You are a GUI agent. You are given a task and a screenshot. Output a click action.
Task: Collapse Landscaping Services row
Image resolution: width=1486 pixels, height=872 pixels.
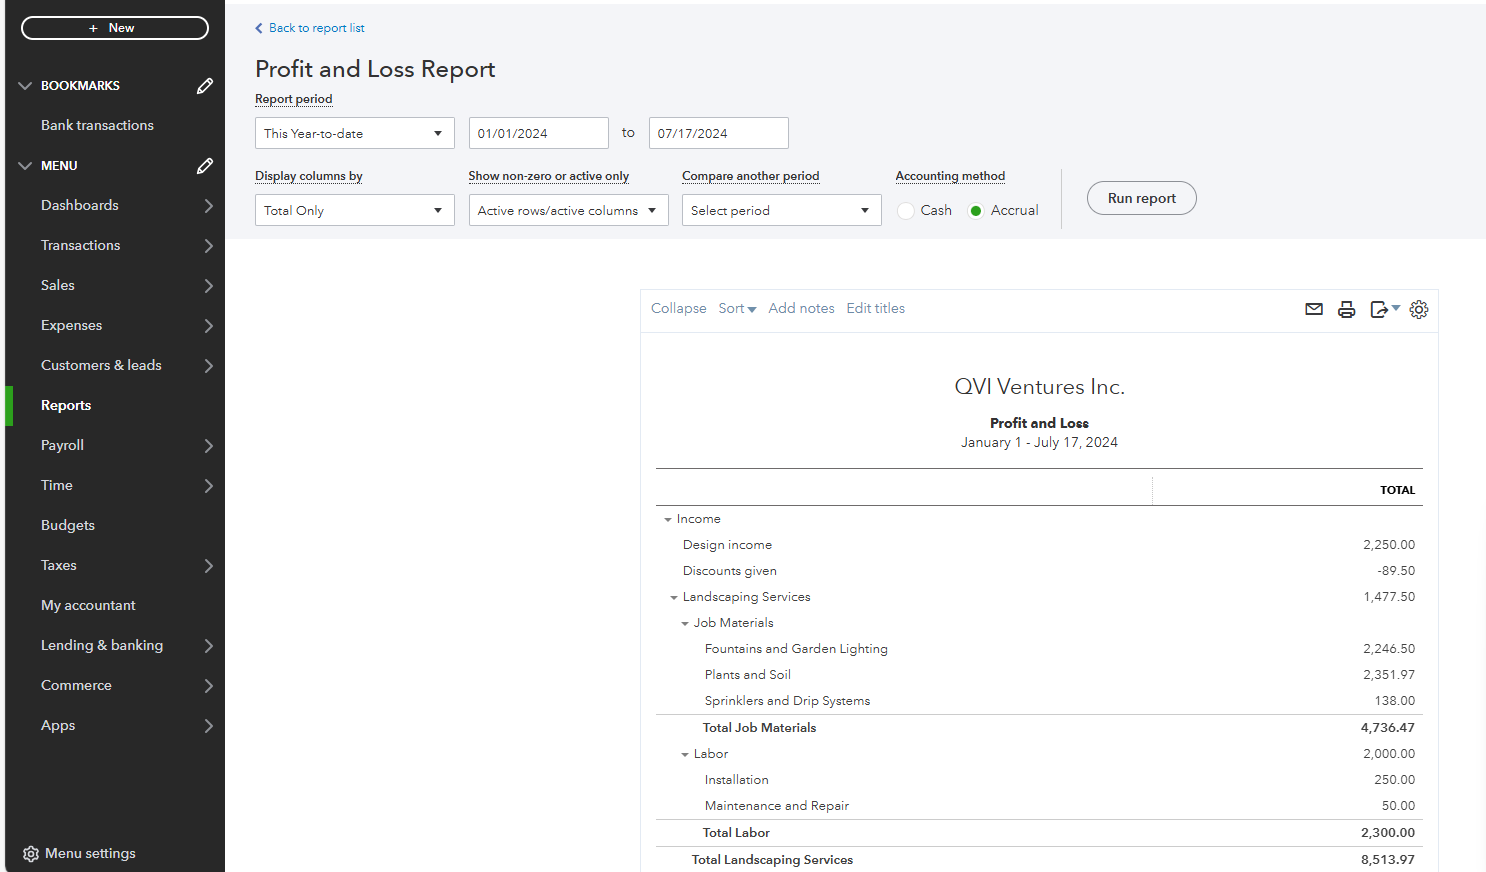(674, 598)
